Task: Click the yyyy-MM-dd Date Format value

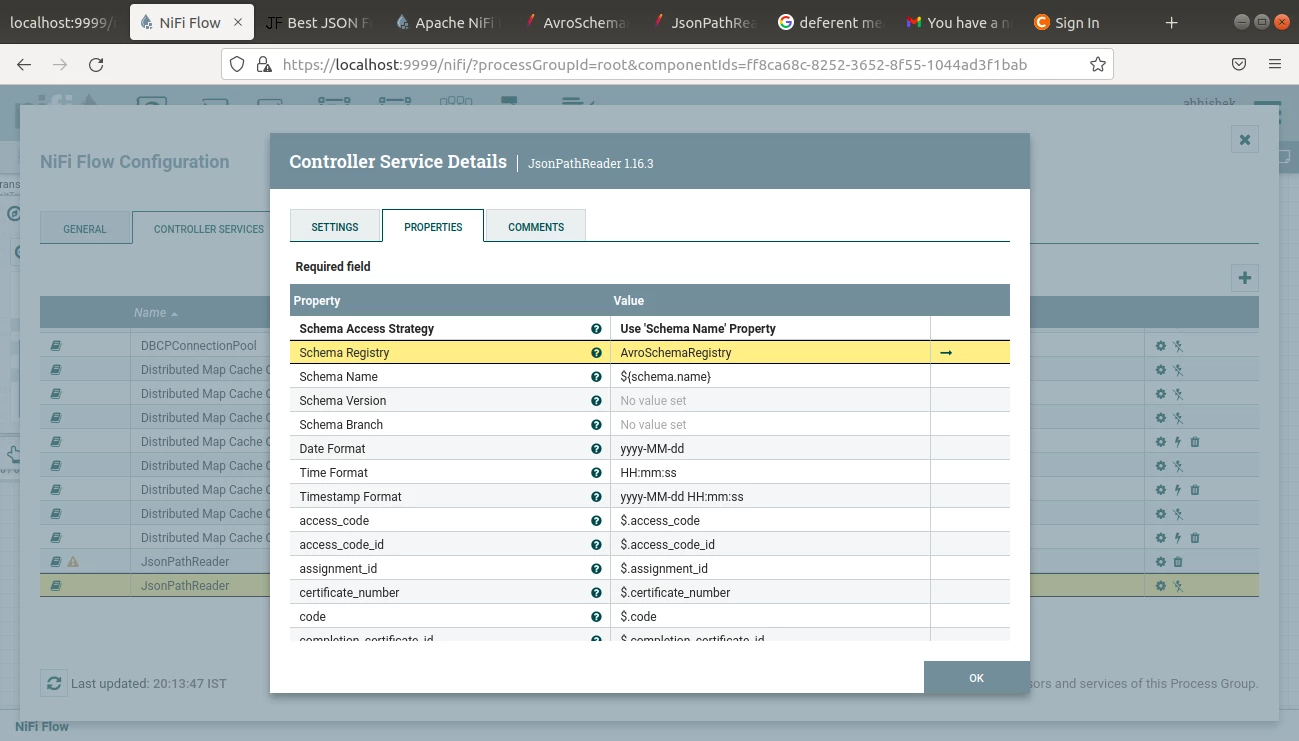Action: click(x=652, y=448)
